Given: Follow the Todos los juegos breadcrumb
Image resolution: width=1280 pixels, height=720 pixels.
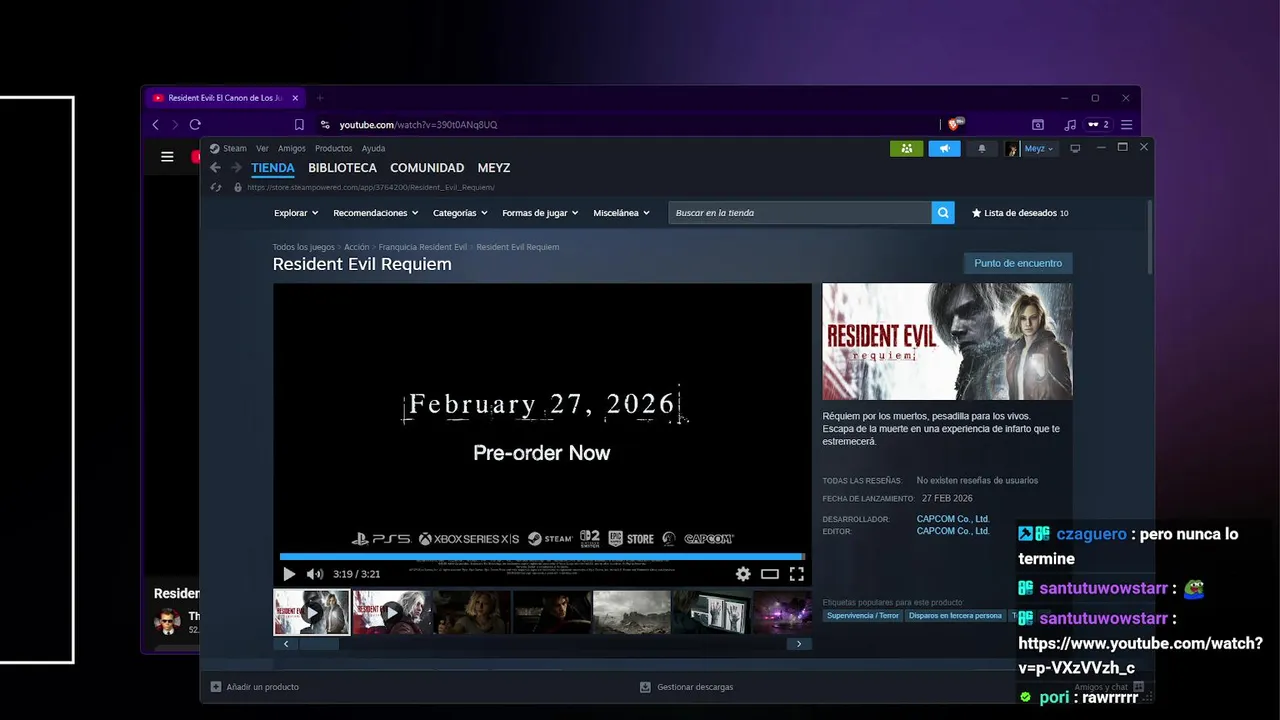Looking at the screenshot, I should coord(304,247).
